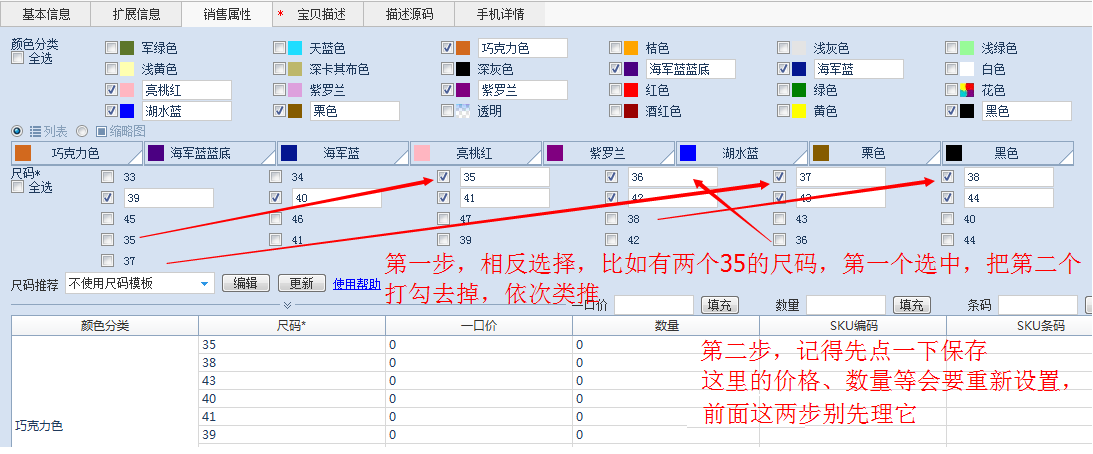Collapse the panel with the double-chevron expander

[x=287, y=305]
